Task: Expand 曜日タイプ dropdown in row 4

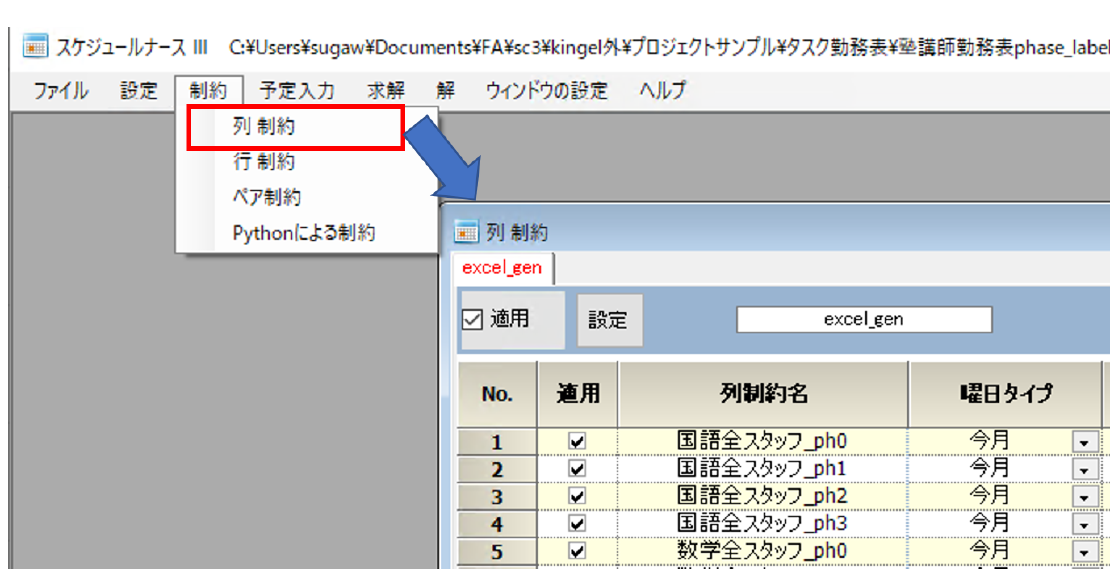Action: (1082, 523)
